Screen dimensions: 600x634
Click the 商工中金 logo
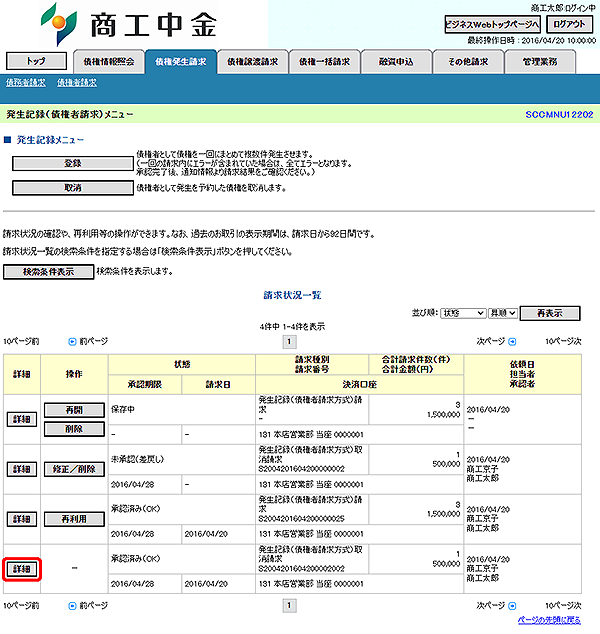click(x=129, y=24)
